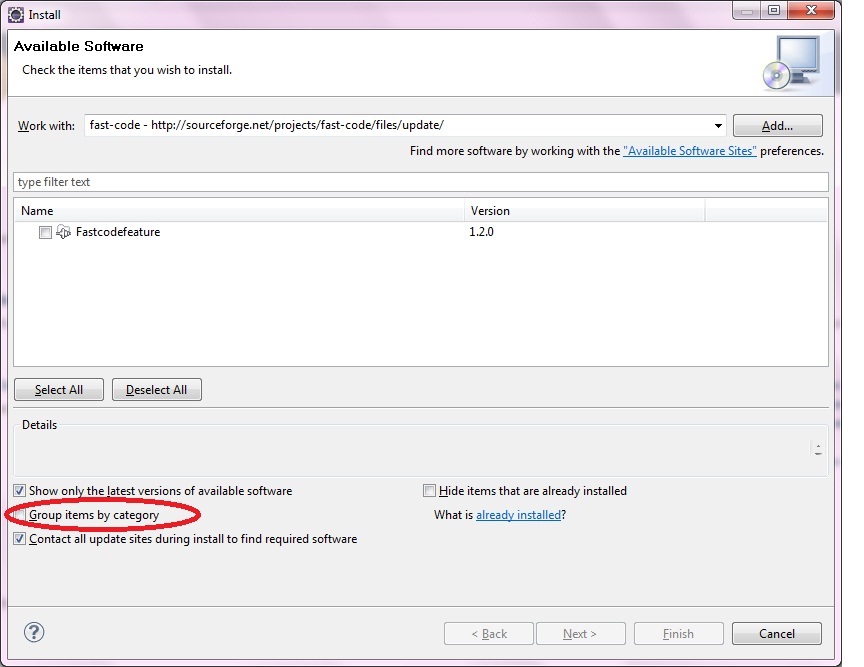Click the Fastcodefeature plugin icon

(x=64, y=232)
